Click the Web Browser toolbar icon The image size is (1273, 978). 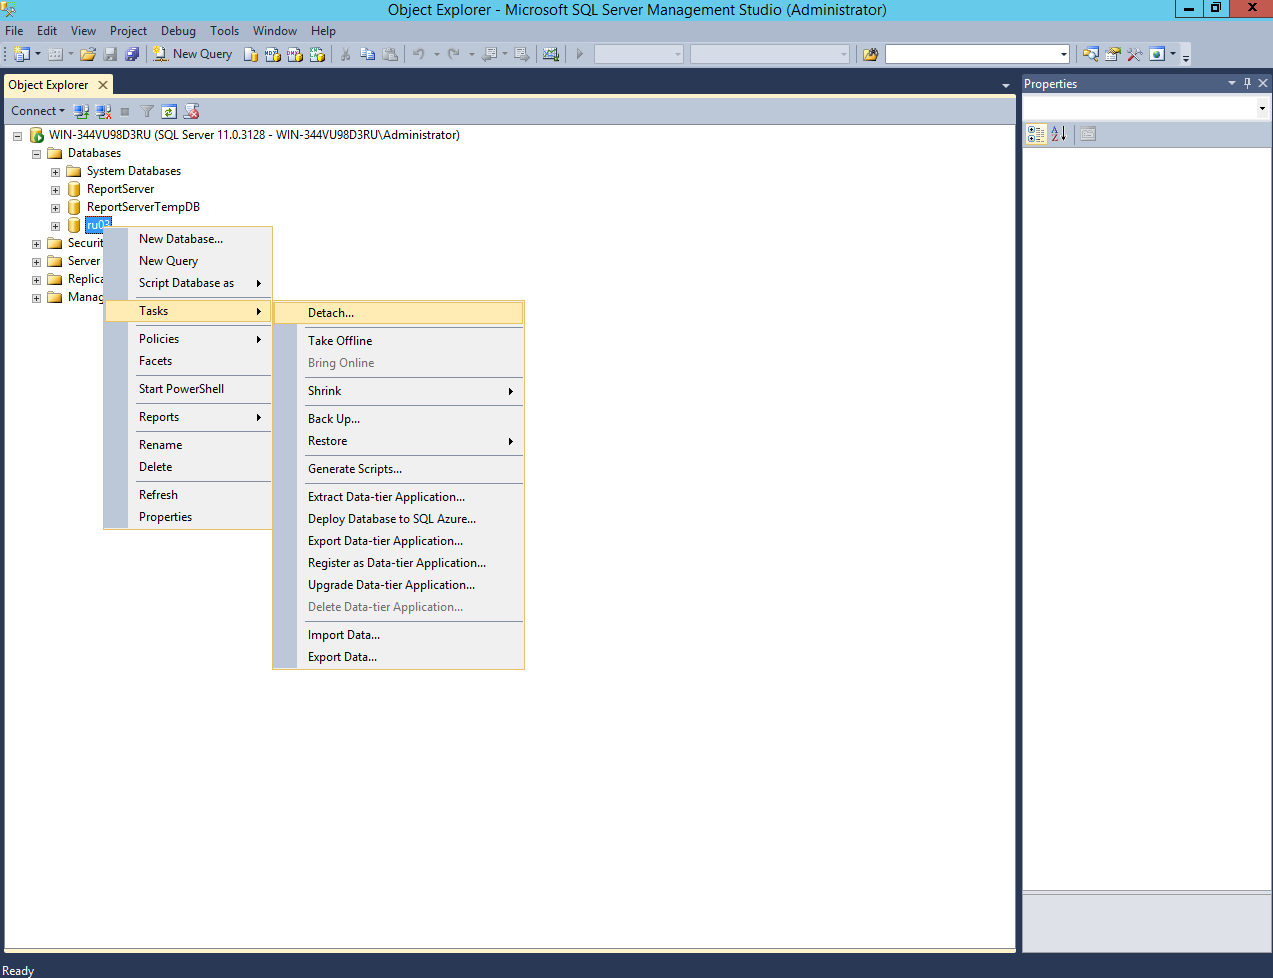pos(1157,54)
